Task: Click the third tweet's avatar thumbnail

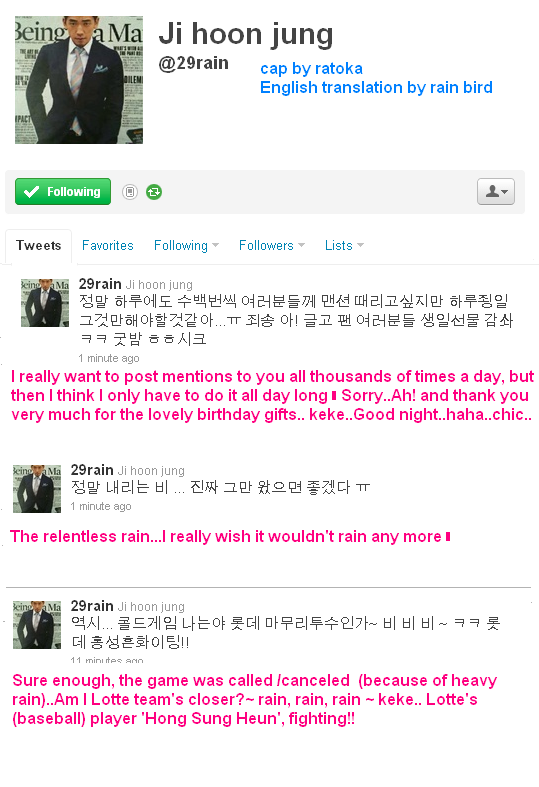Action: pyautogui.click(x=37, y=624)
